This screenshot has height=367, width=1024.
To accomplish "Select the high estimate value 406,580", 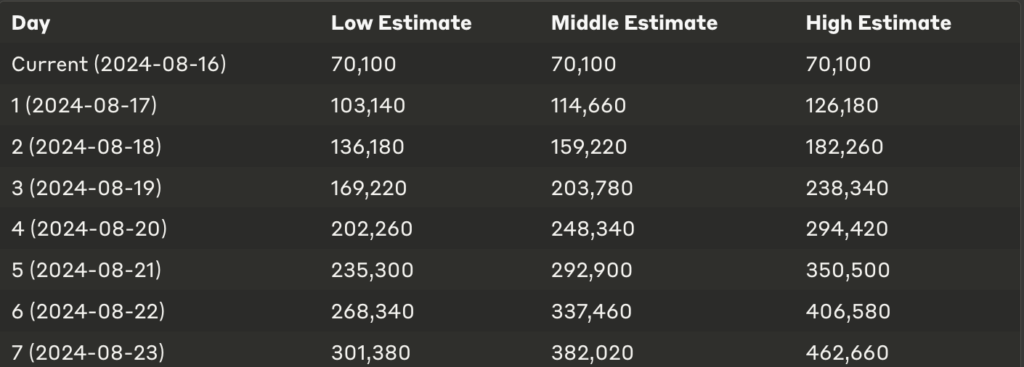I will (x=848, y=311).
